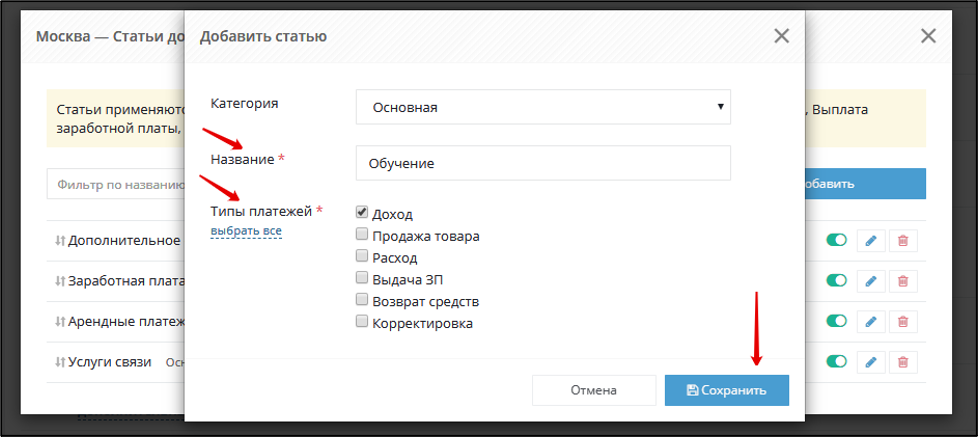Enable the Корректировка checkbox
This screenshot has height=437, width=979.
362,321
